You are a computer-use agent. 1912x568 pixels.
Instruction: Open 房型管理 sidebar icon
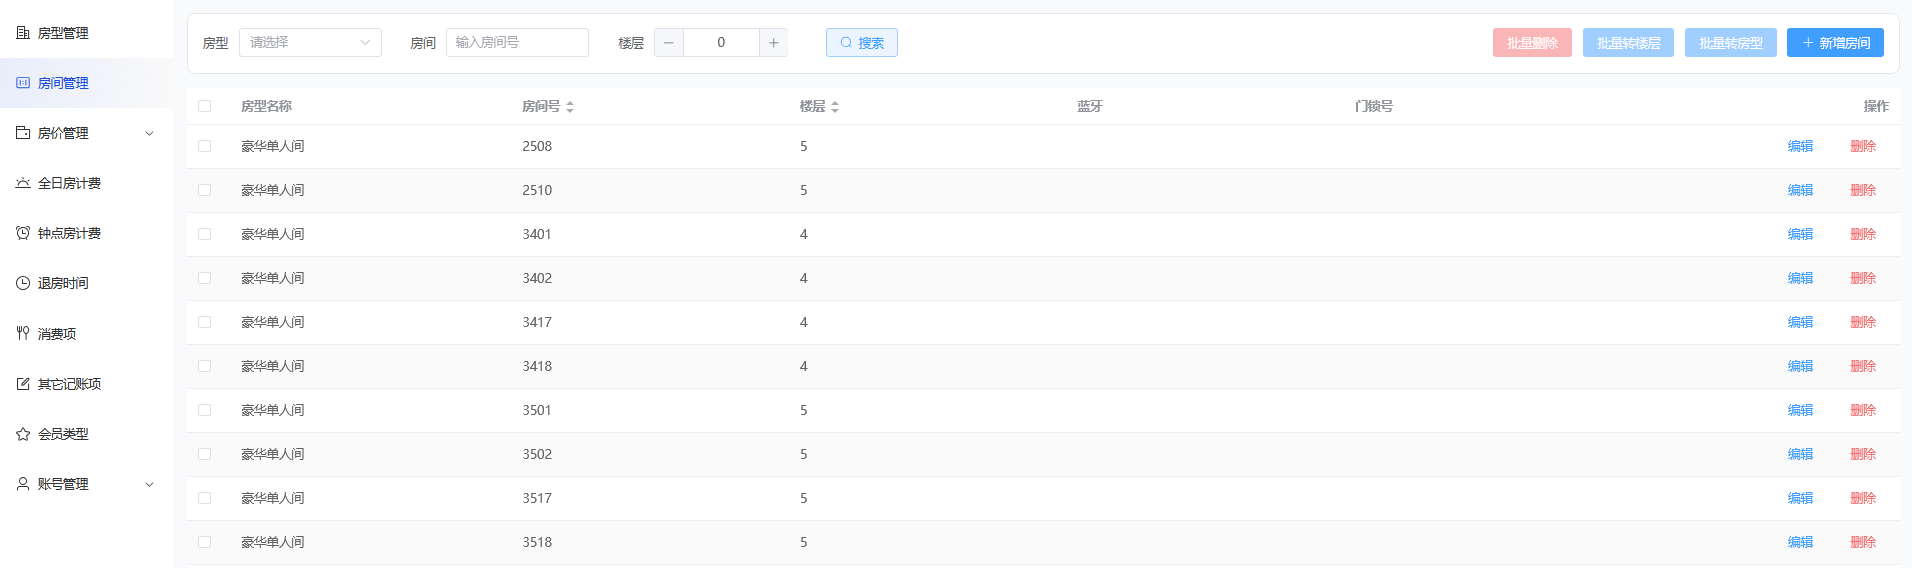tap(23, 33)
